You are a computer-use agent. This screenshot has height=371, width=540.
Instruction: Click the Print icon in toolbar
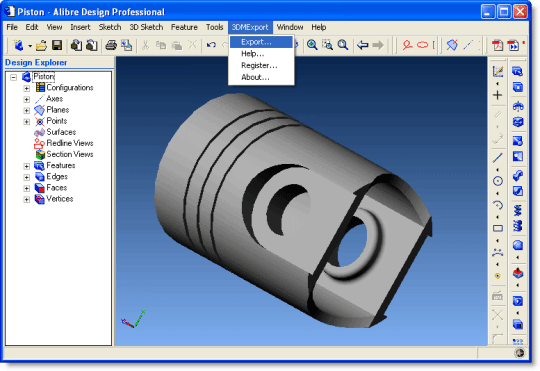pyautogui.click(x=111, y=45)
